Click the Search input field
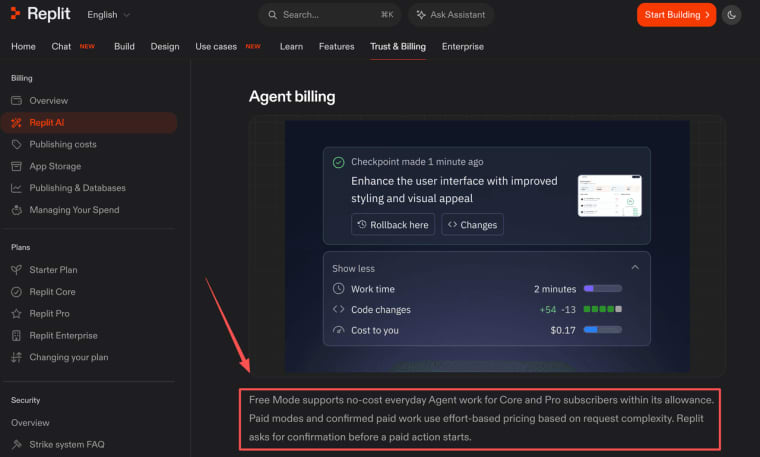Image resolution: width=760 pixels, height=457 pixels. (330, 15)
